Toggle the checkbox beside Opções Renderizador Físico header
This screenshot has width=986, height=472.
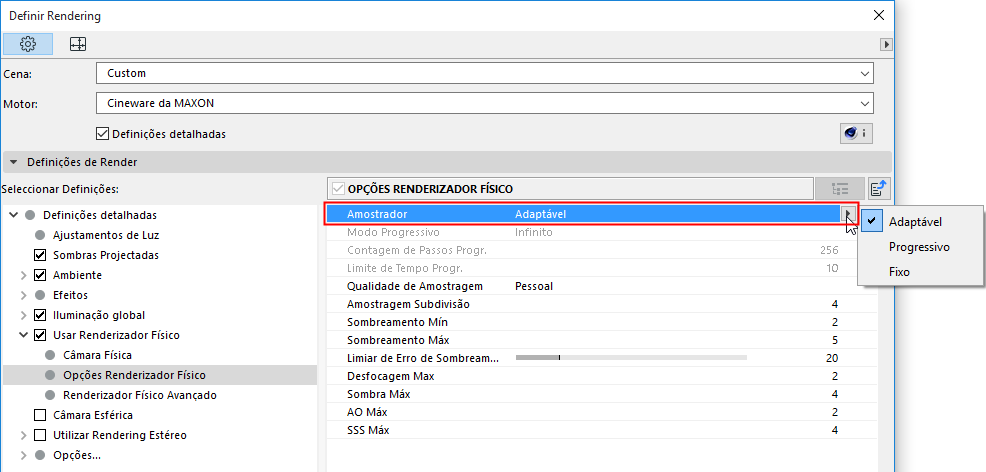point(338,189)
